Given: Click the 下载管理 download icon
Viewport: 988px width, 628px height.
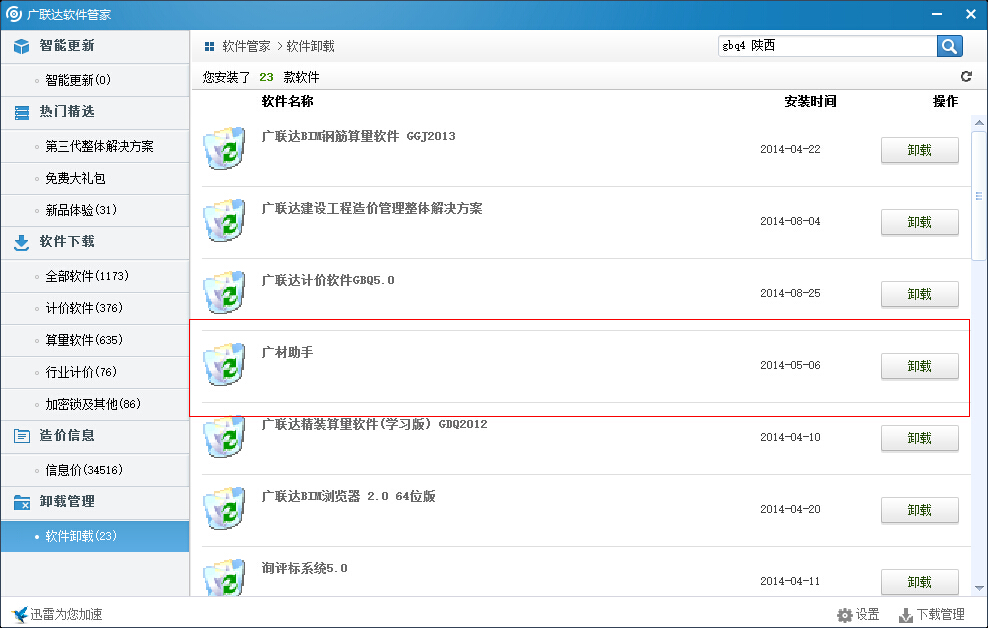Looking at the screenshot, I should click(x=905, y=615).
